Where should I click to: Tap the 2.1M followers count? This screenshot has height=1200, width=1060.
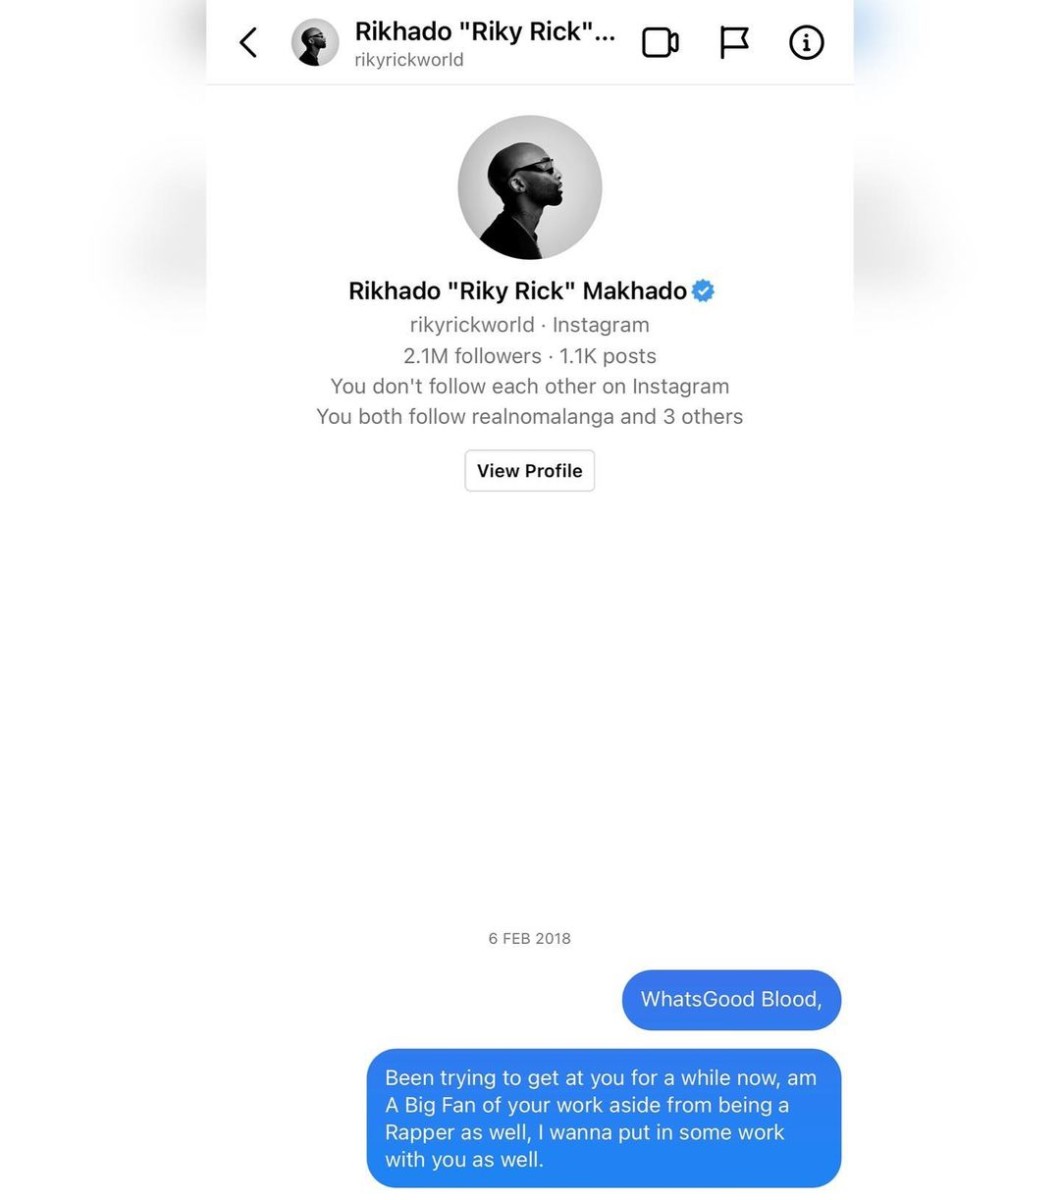point(472,356)
